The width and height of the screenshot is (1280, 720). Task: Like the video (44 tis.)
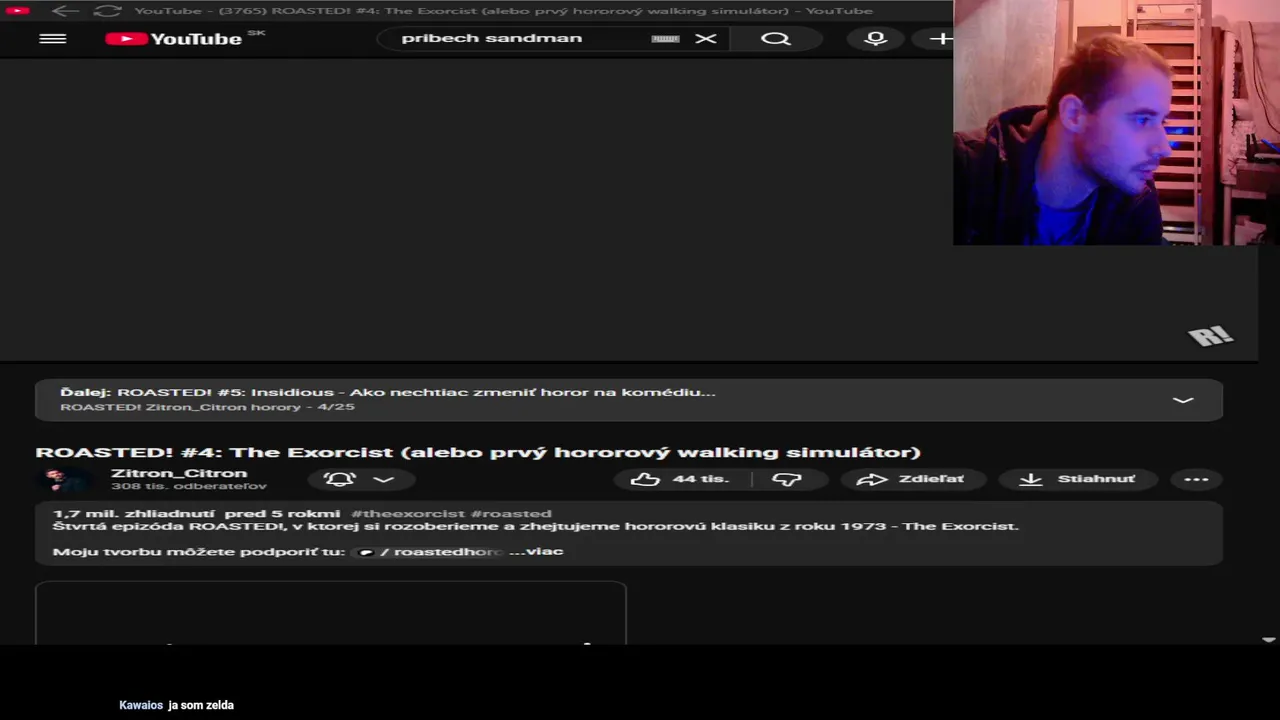[x=681, y=479]
